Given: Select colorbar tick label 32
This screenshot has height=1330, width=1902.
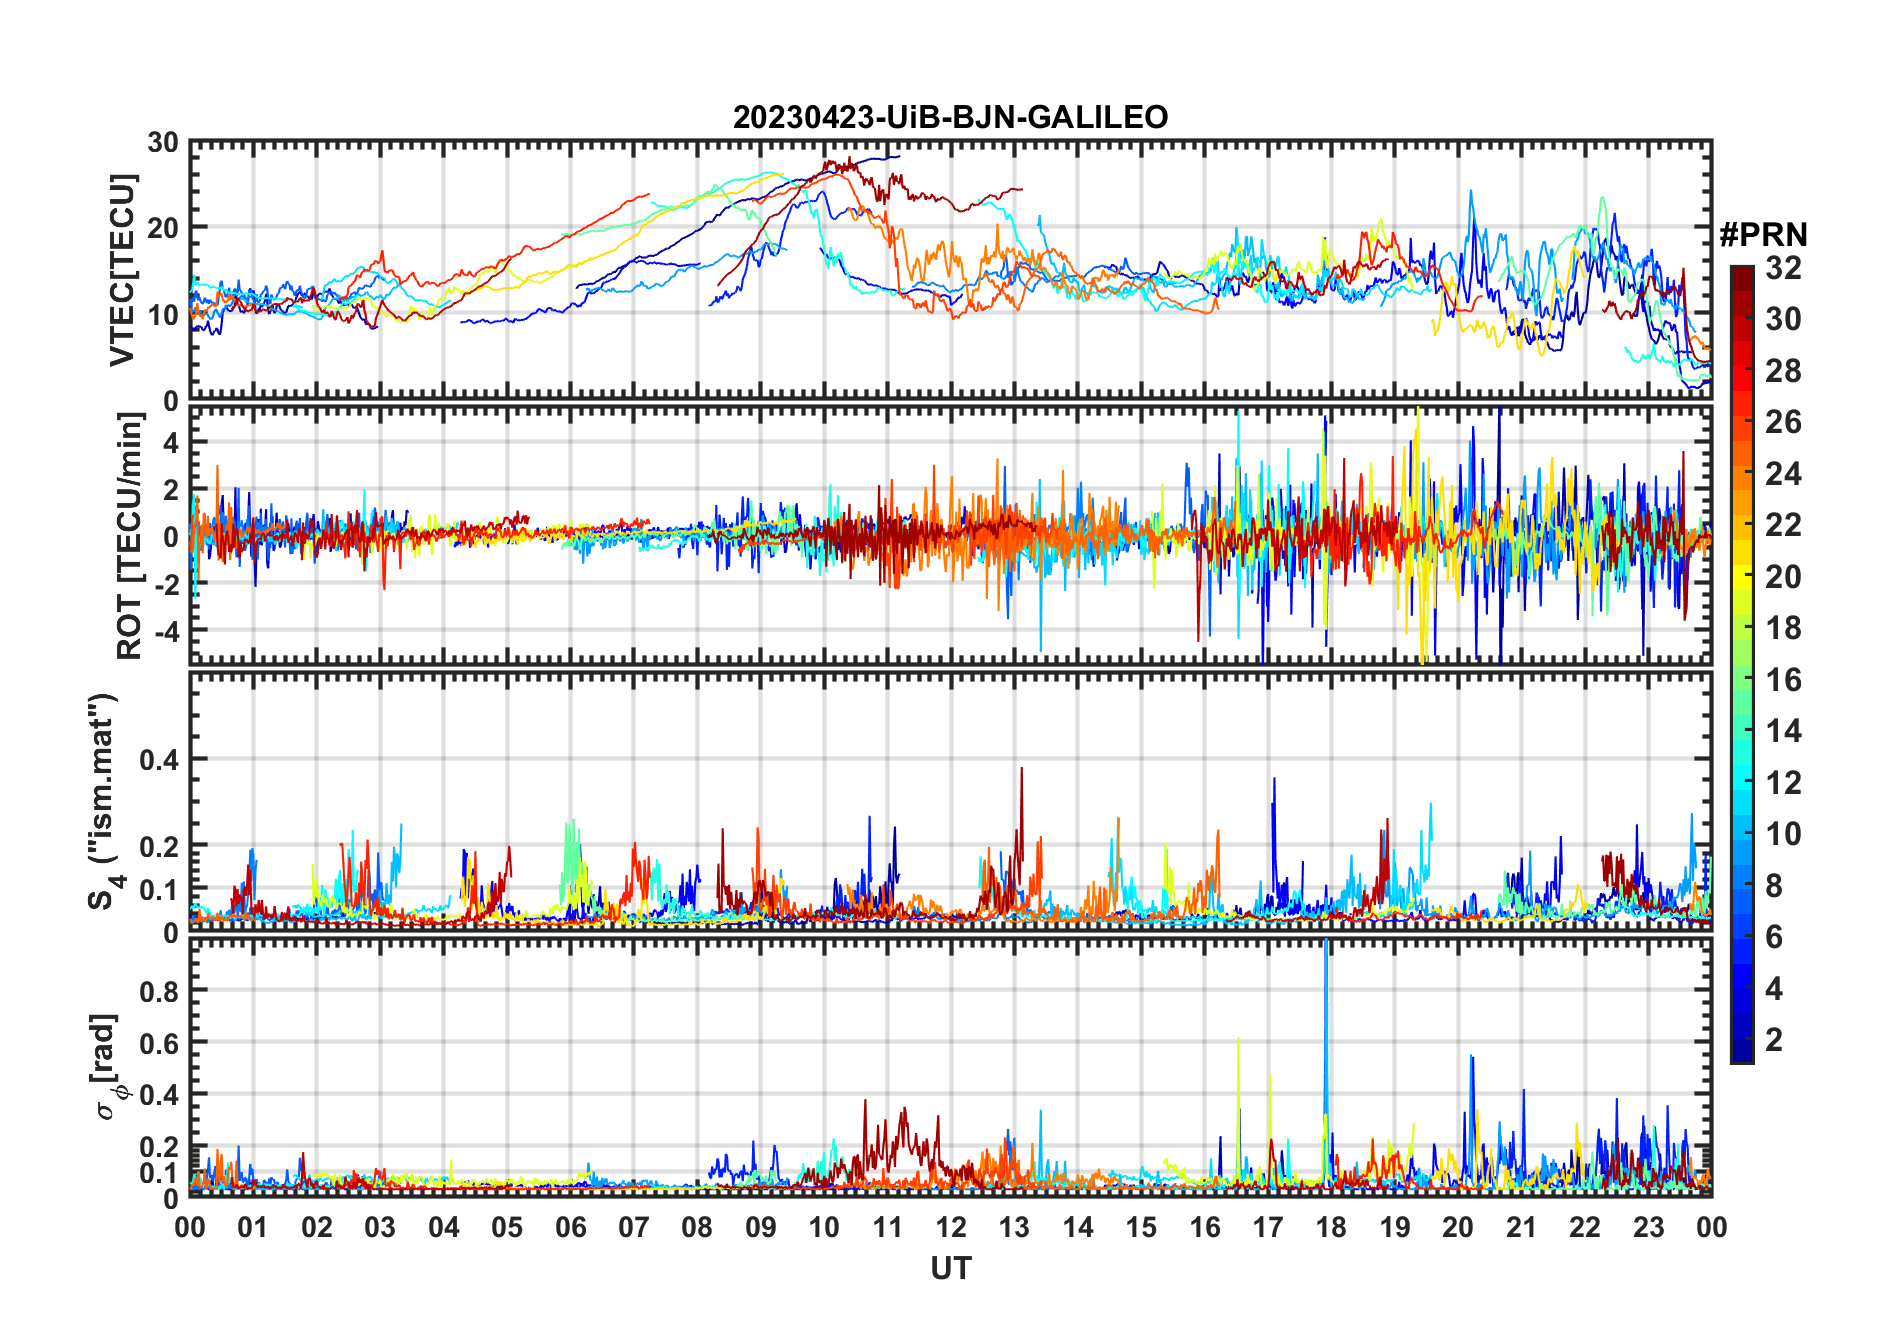Looking at the screenshot, I should pyautogui.click(x=1783, y=267).
